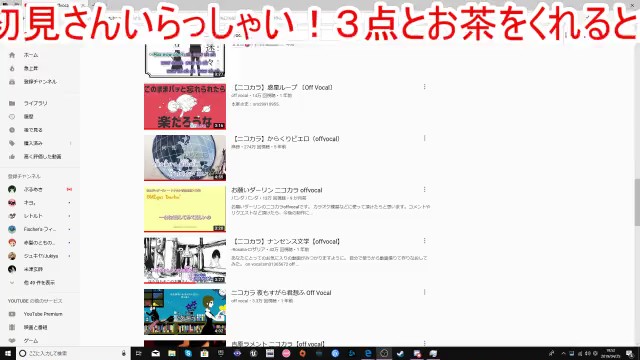The height and width of the screenshot is (360, 640).
Task: Open options menu for お願いダーリン video
Action: 424,189
